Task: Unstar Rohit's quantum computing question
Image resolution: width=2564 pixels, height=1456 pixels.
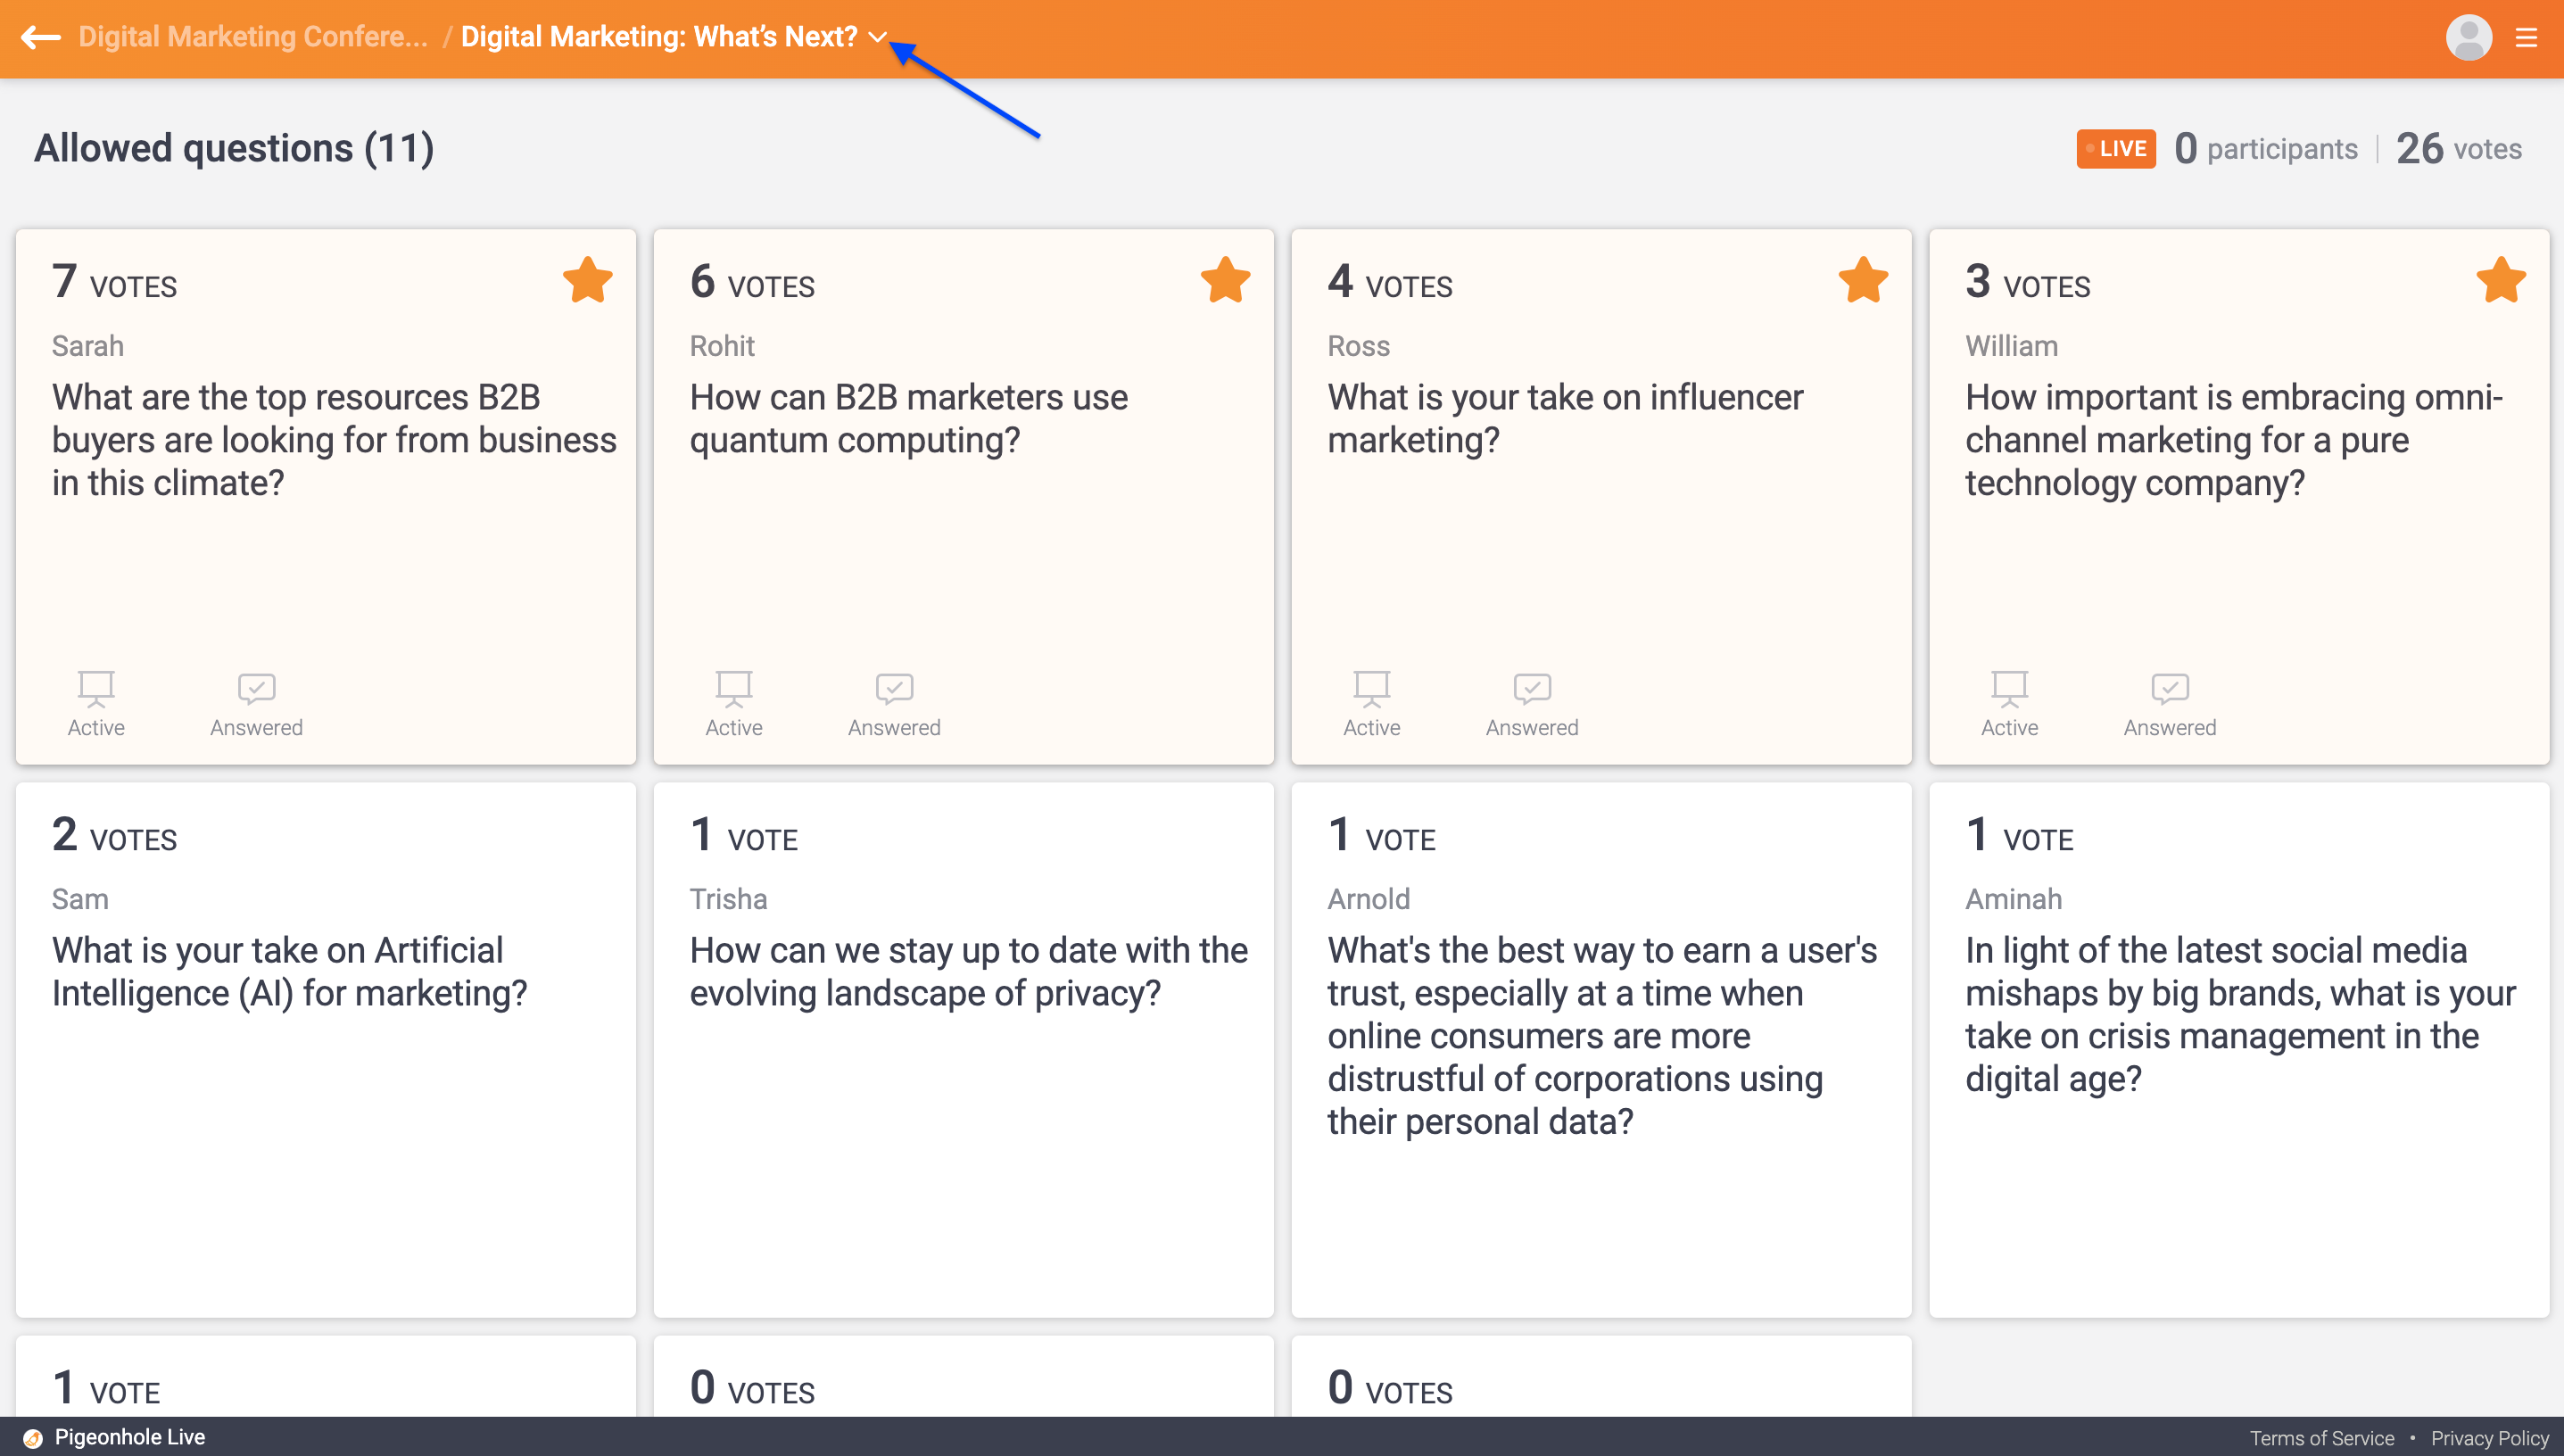Action: (x=1226, y=280)
